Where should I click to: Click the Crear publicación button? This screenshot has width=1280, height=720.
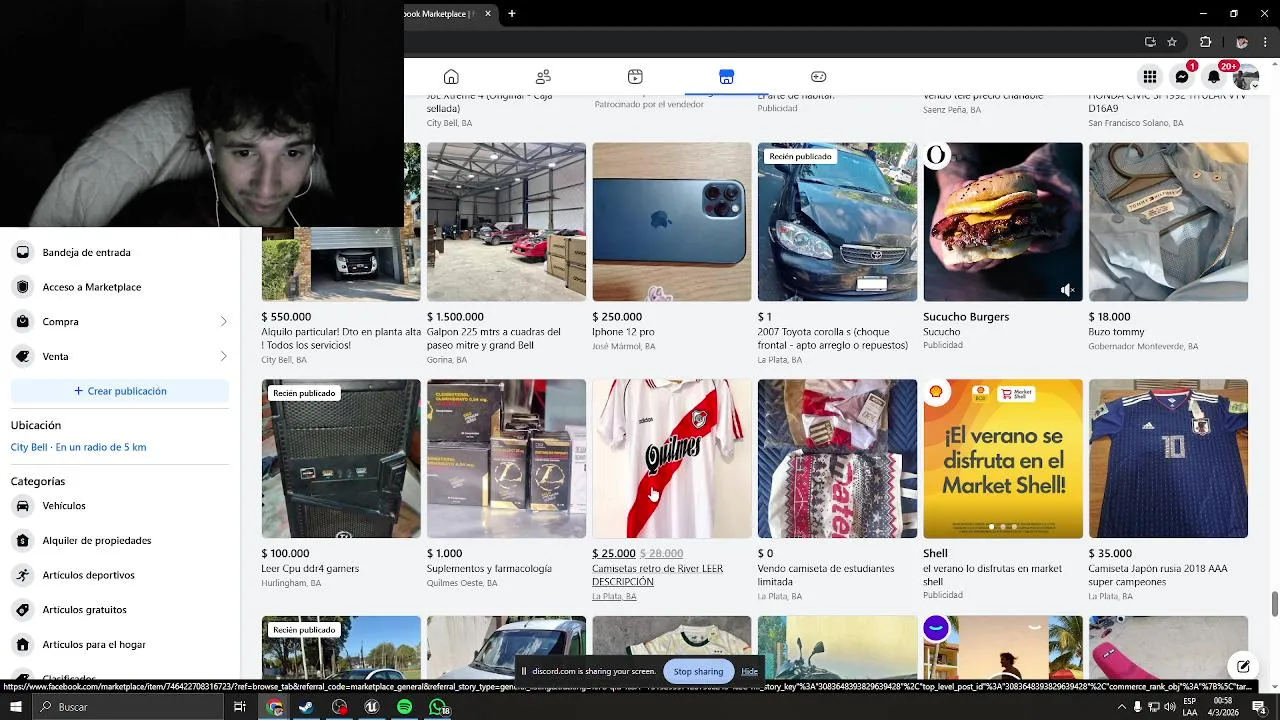[x=120, y=391]
